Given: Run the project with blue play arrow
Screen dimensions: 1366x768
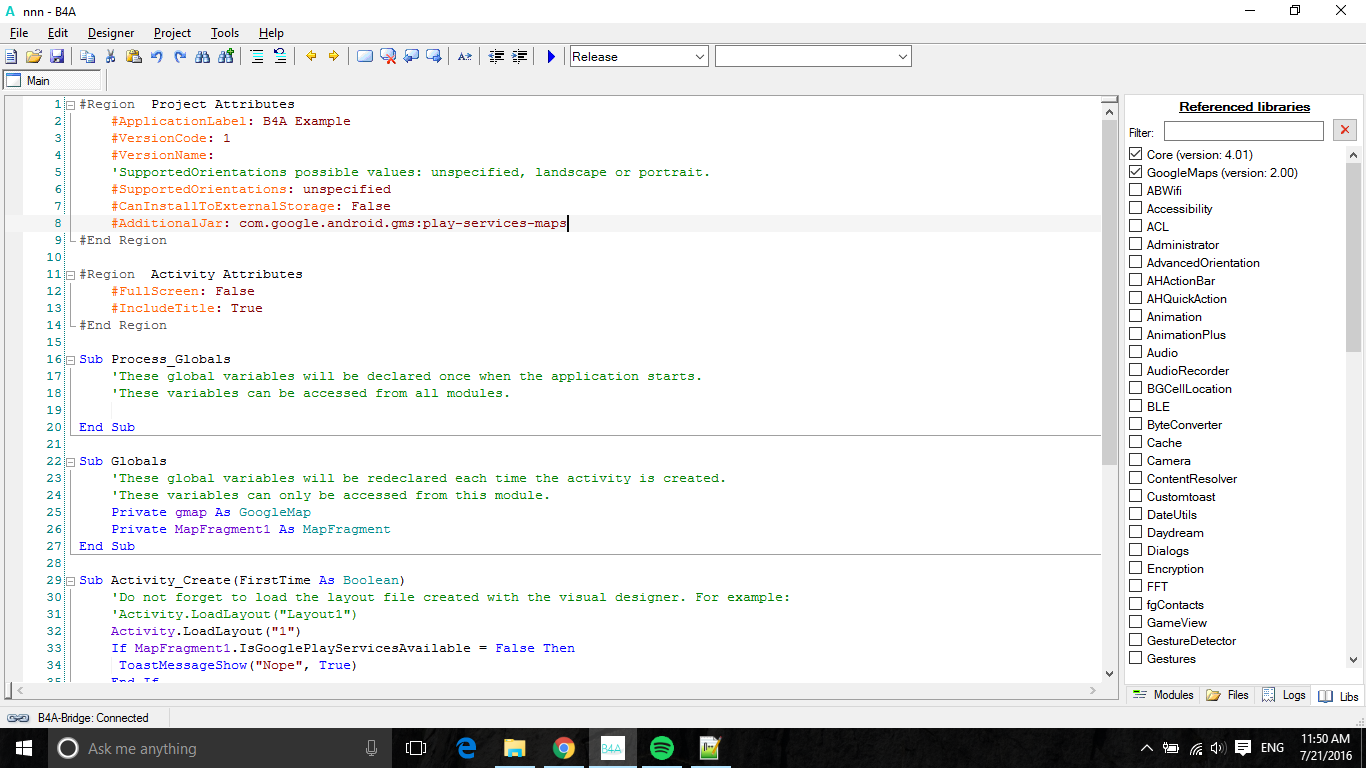Looking at the screenshot, I should click(x=550, y=57).
